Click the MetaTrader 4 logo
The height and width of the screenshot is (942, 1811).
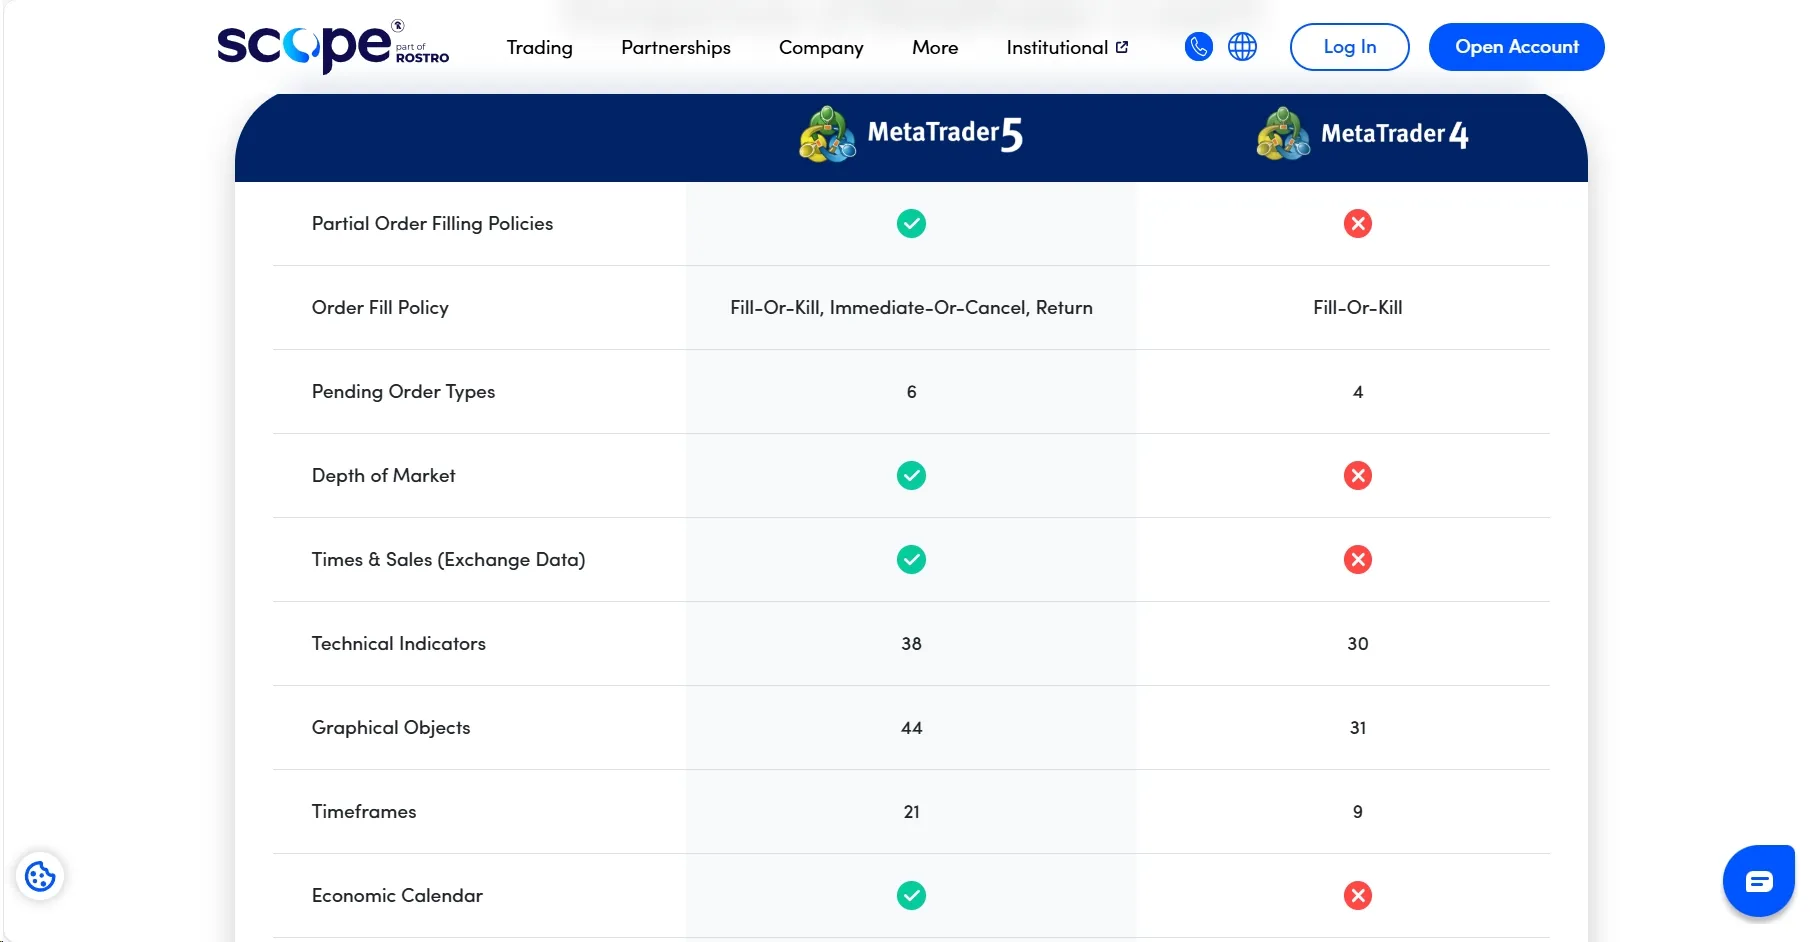tap(1363, 134)
